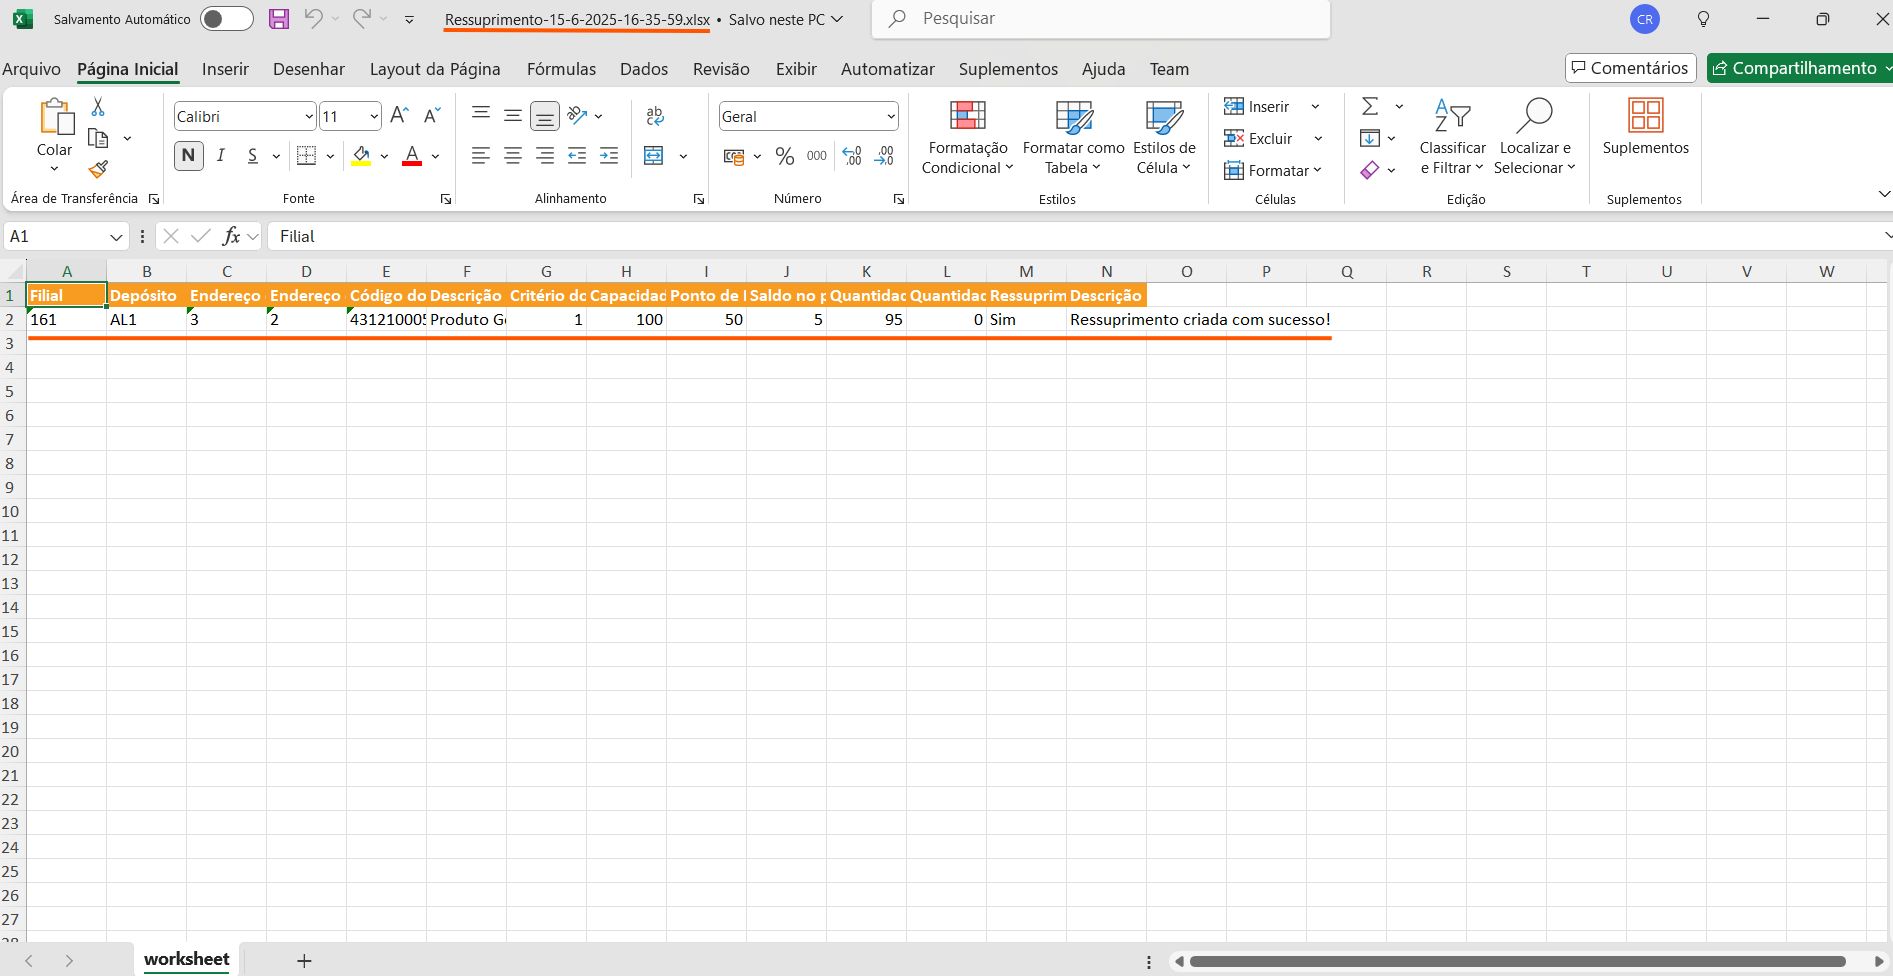Toggle Salvamento Automático switch

click(x=226, y=19)
